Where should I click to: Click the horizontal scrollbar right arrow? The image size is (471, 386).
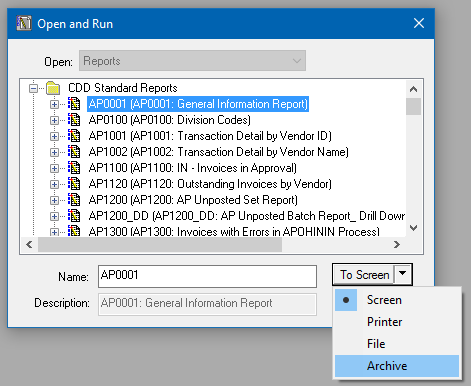click(397, 245)
